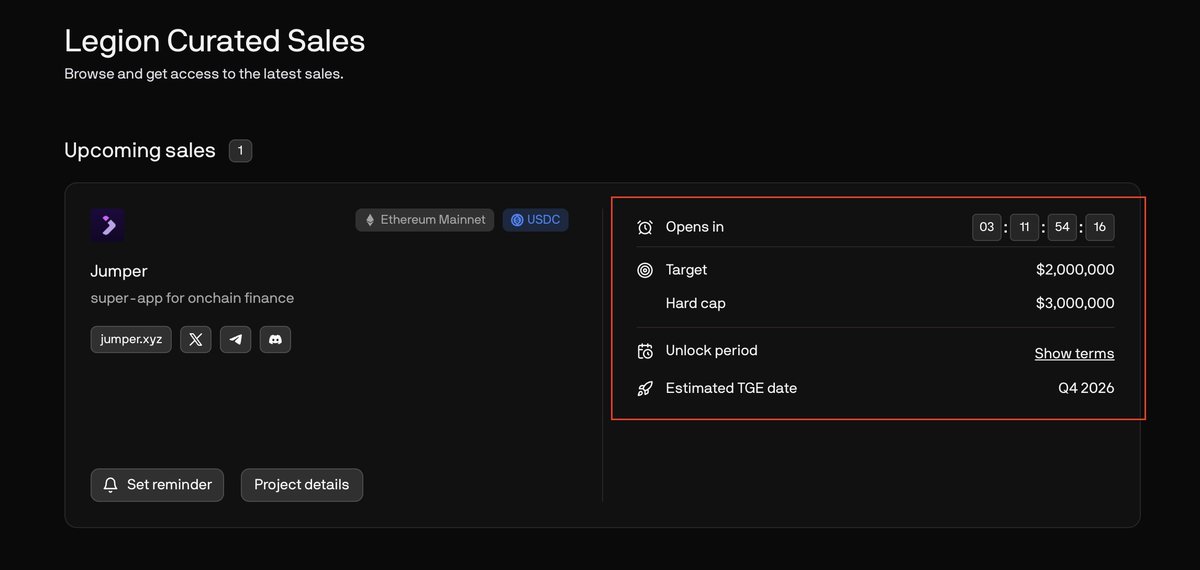The width and height of the screenshot is (1200, 570).
Task: Click the Opens in label
Action: pos(695,227)
